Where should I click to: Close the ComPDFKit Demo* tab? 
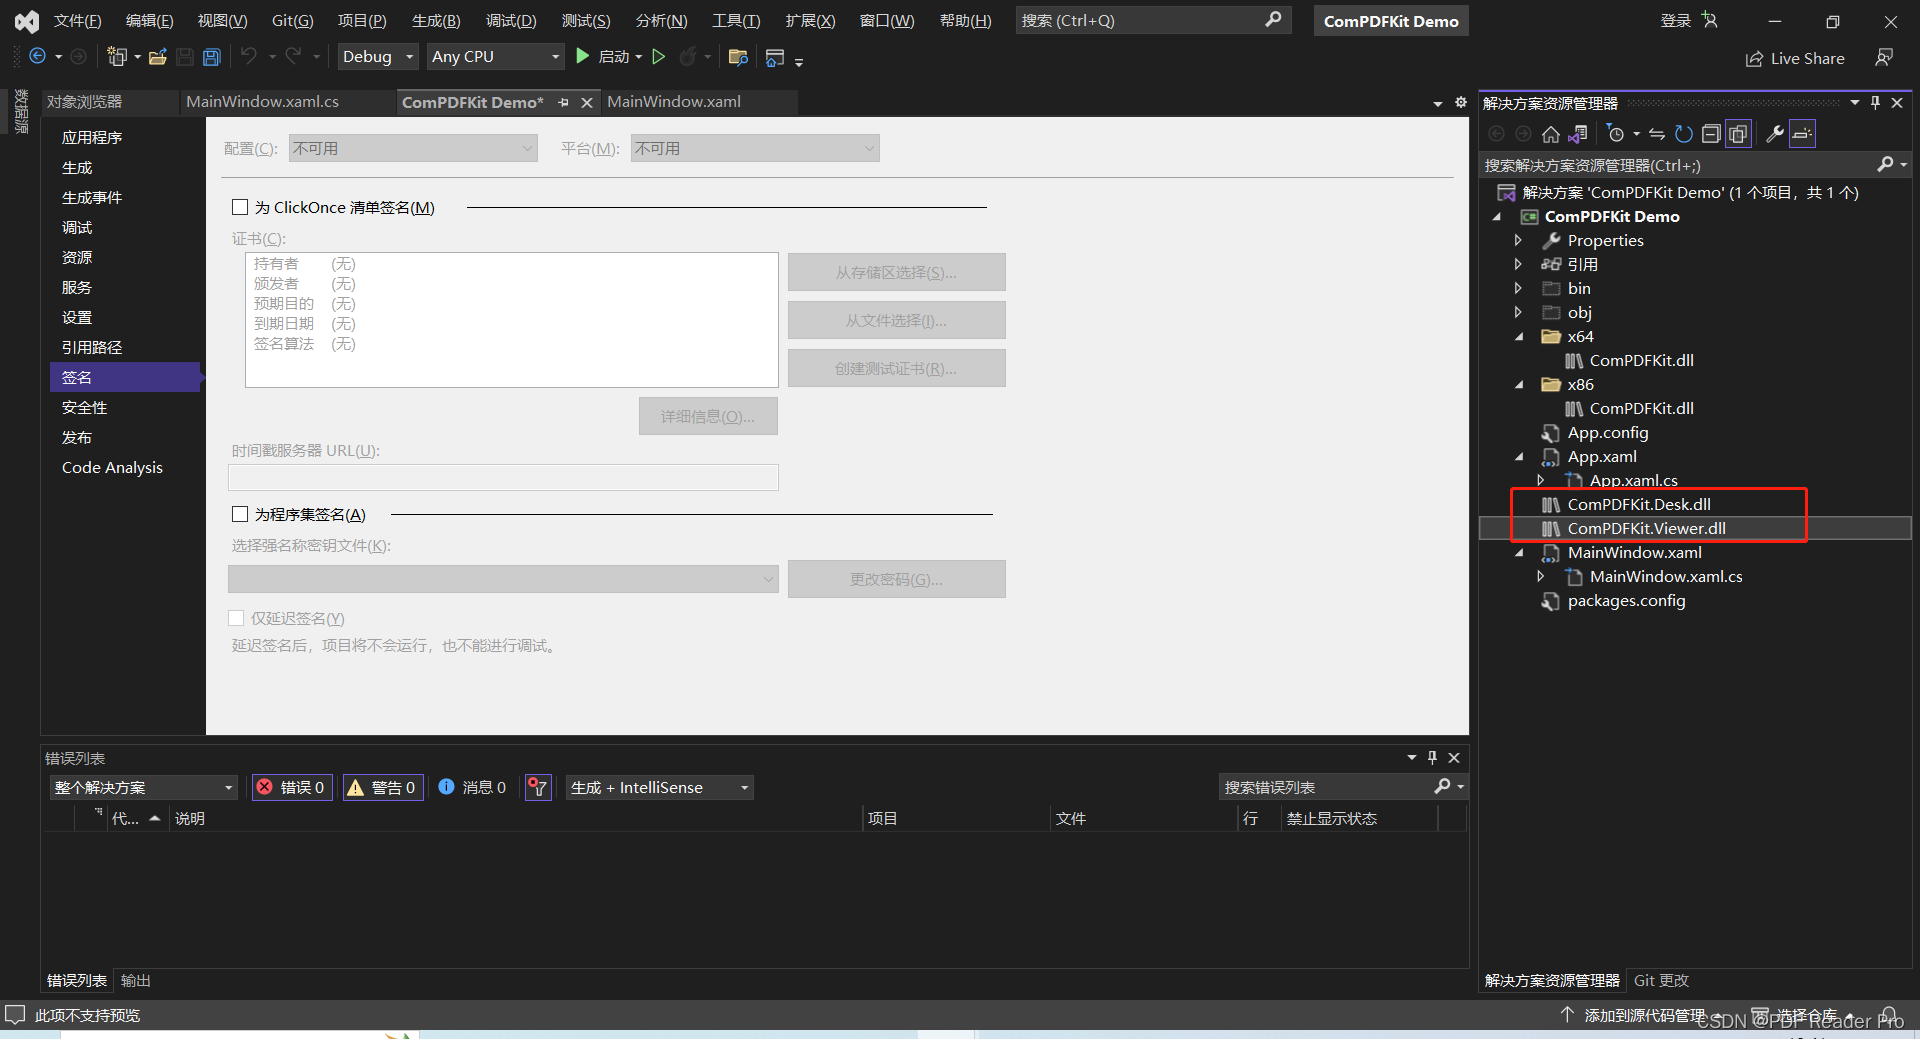pyautogui.click(x=588, y=102)
